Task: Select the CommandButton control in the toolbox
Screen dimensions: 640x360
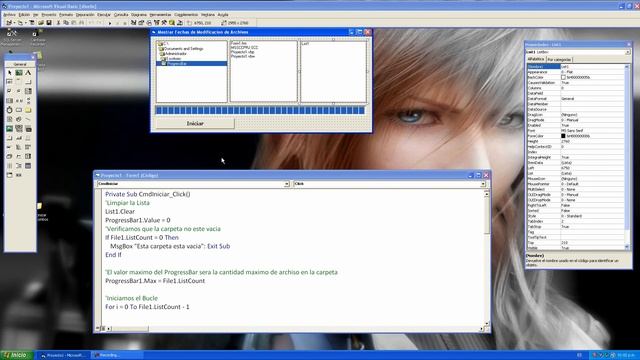Action: point(28,82)
